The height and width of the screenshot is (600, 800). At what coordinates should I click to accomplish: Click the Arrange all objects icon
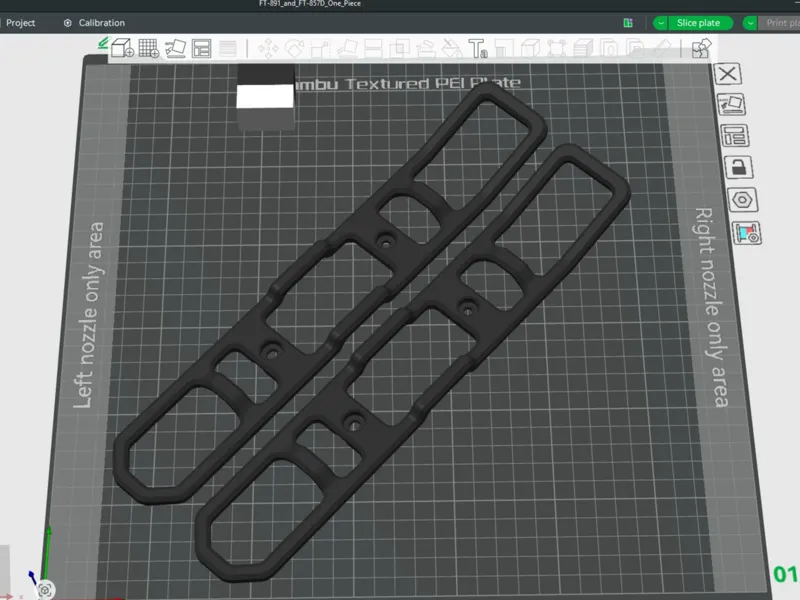pos(202,49)
